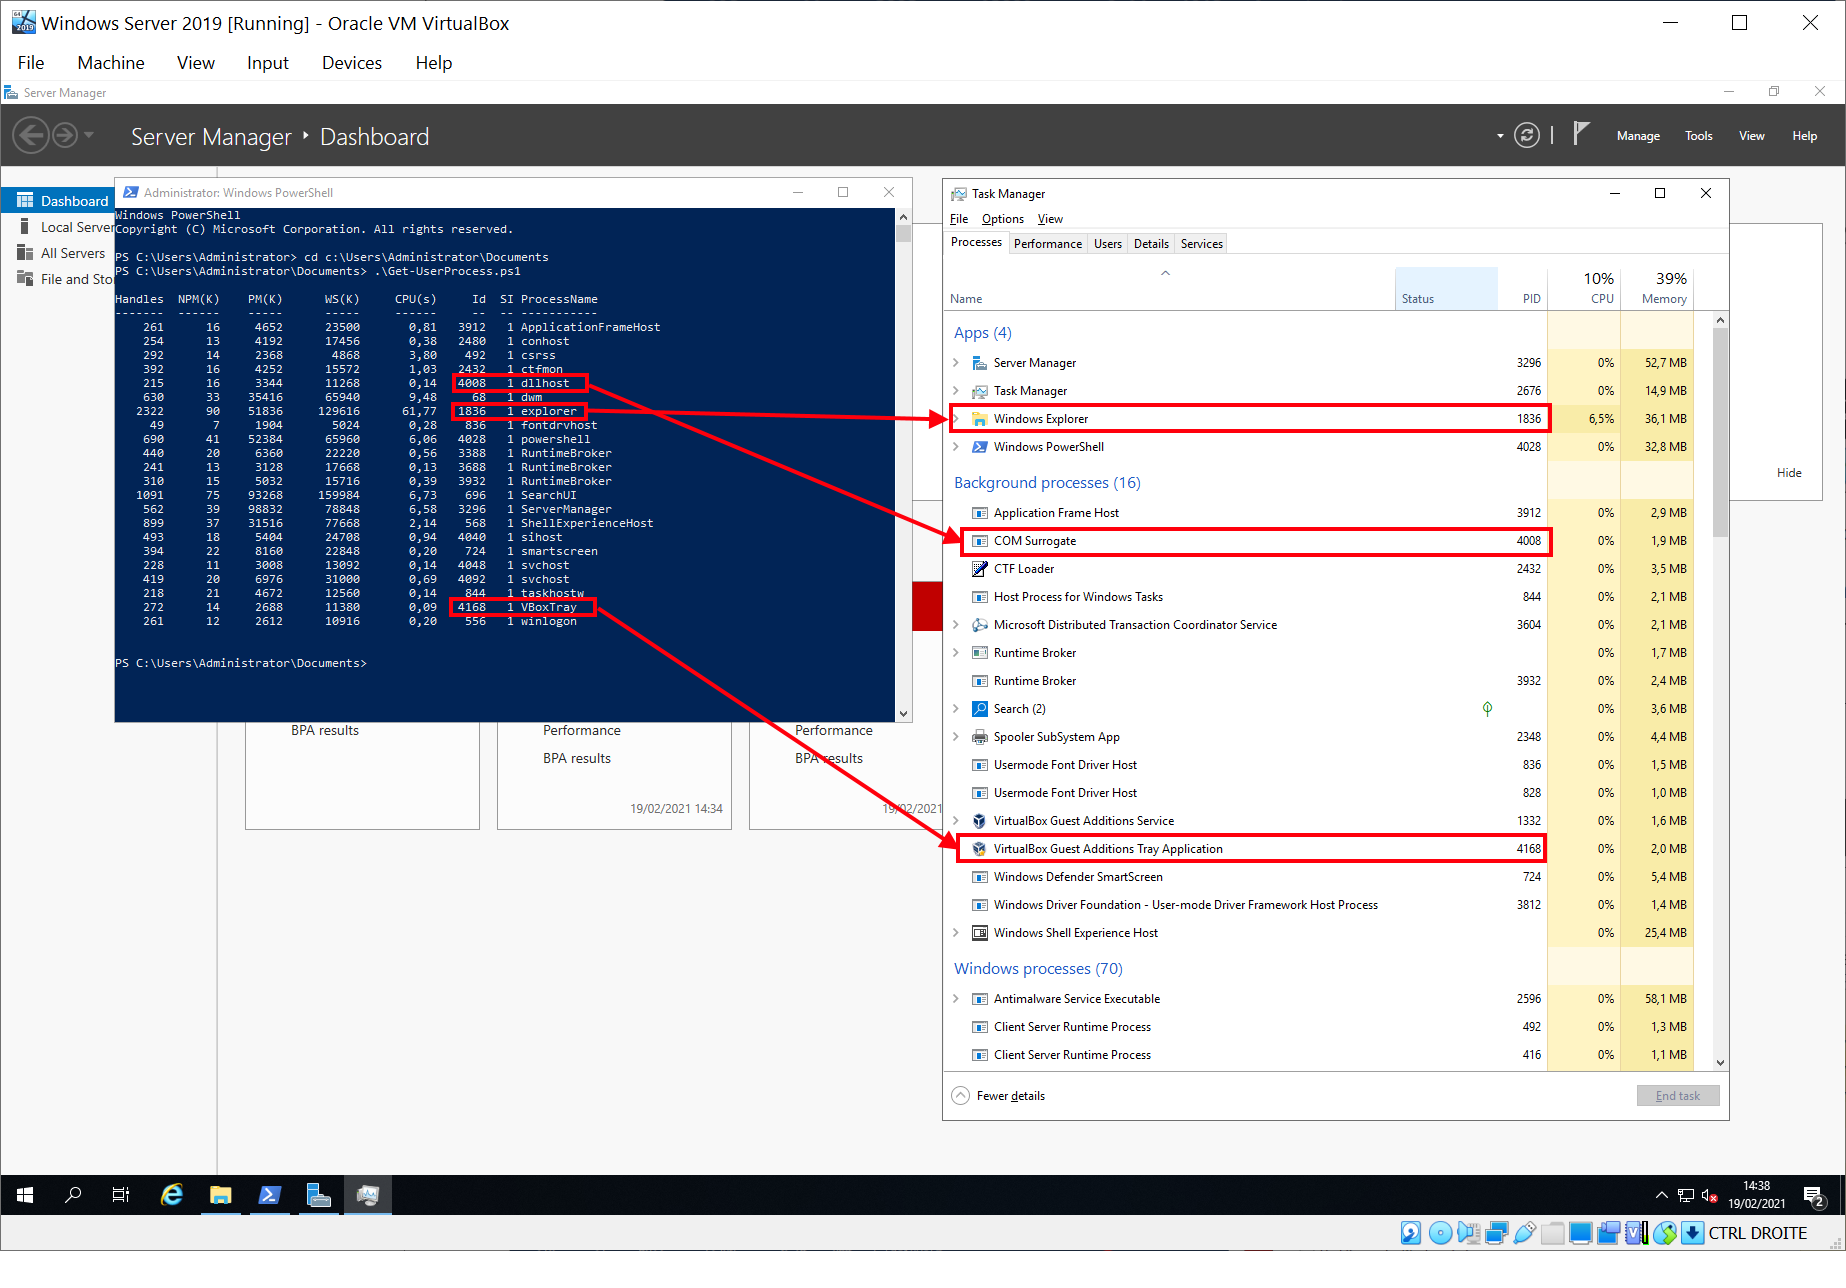
Task: Open the Task Manager Options menu
Action: [x=1002, y=219]
